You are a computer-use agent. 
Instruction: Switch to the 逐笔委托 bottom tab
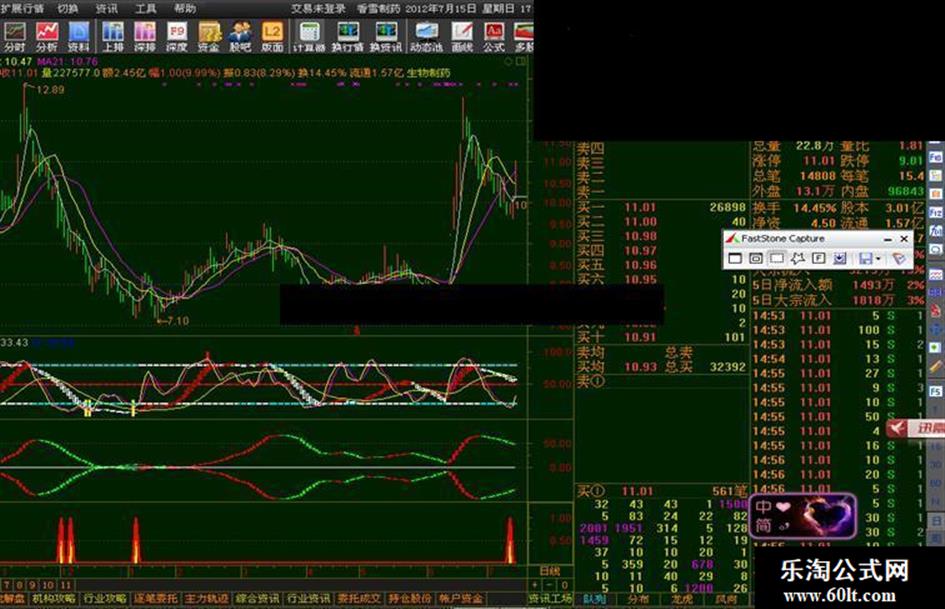(155, 599)
